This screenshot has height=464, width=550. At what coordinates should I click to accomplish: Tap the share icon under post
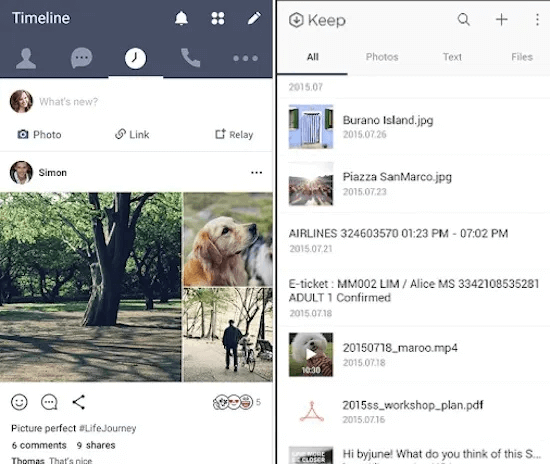(x=79, y=402)
